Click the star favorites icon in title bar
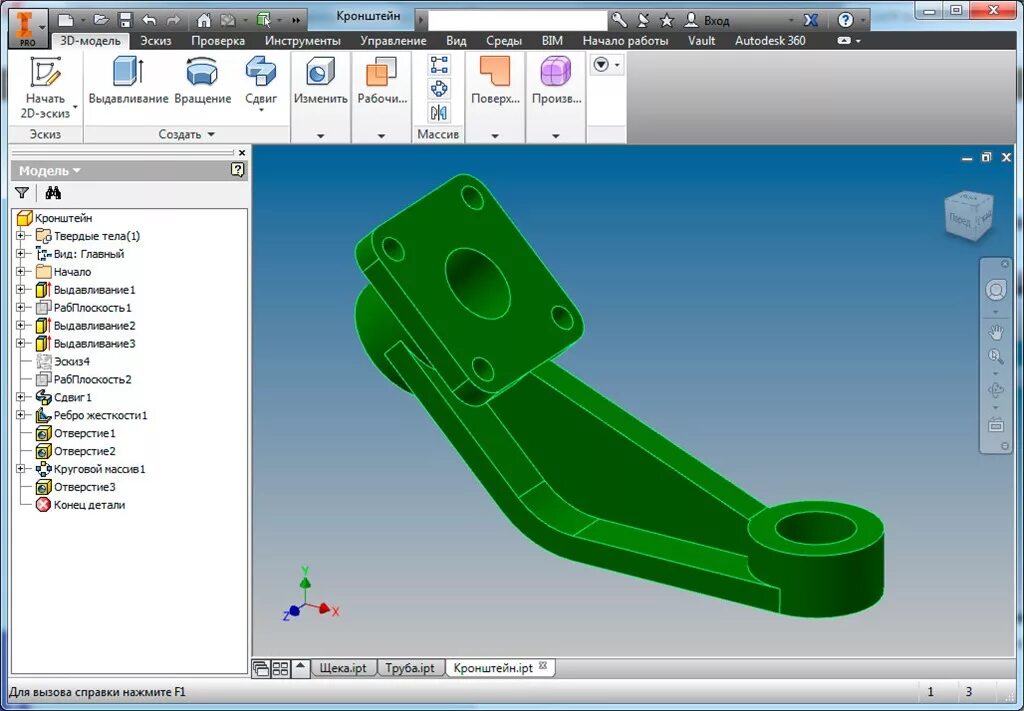Screen dimensions: 1024x711 [x=666, y=20]
